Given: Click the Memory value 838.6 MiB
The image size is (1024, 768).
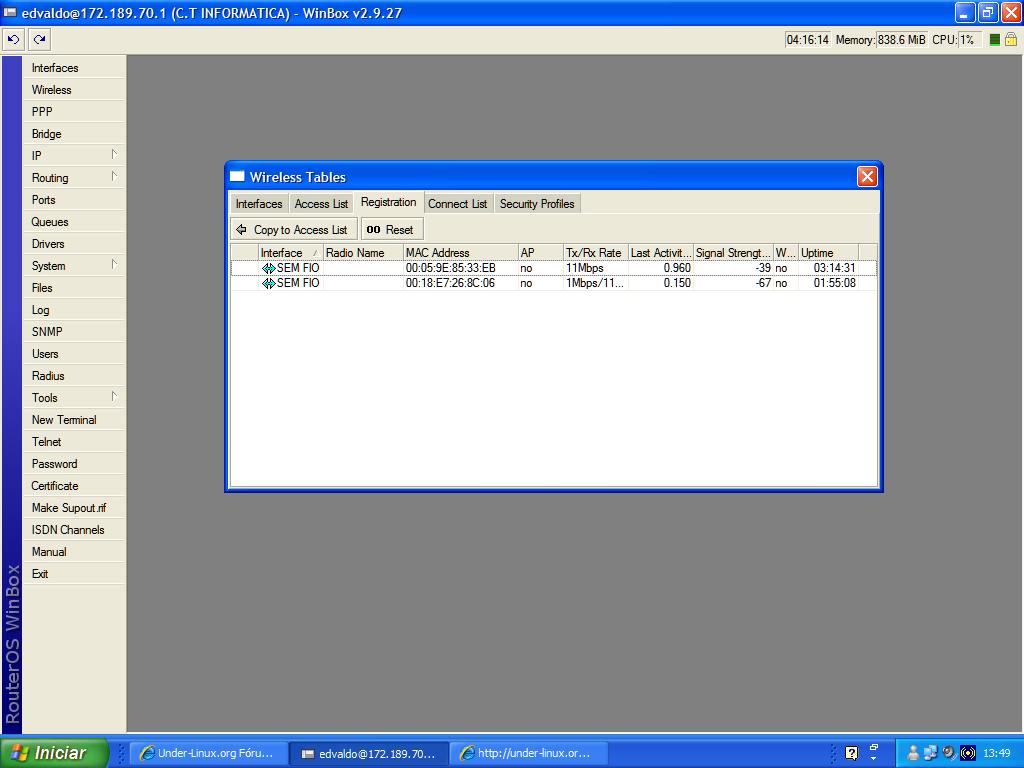Looking at the screenshot, I should pos(901,40).
